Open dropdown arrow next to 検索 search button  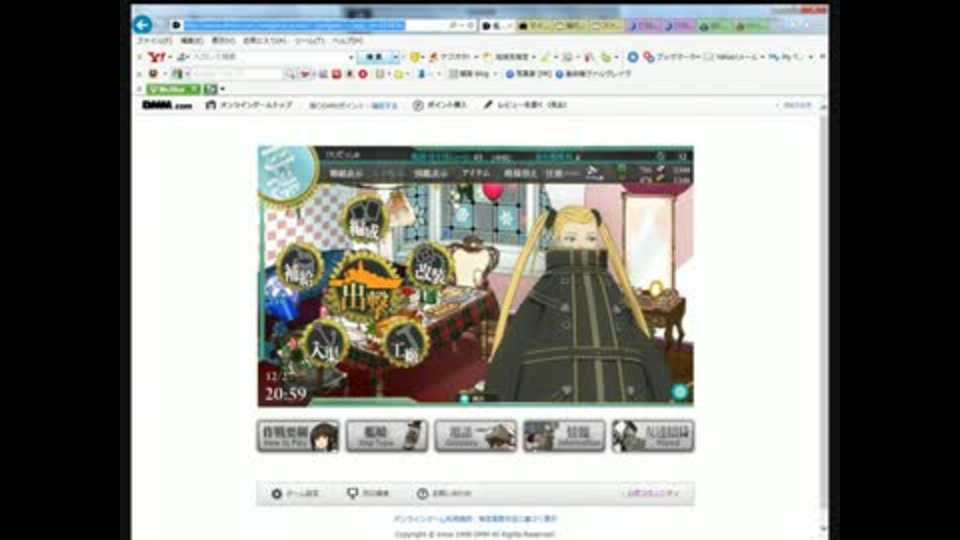396,57
